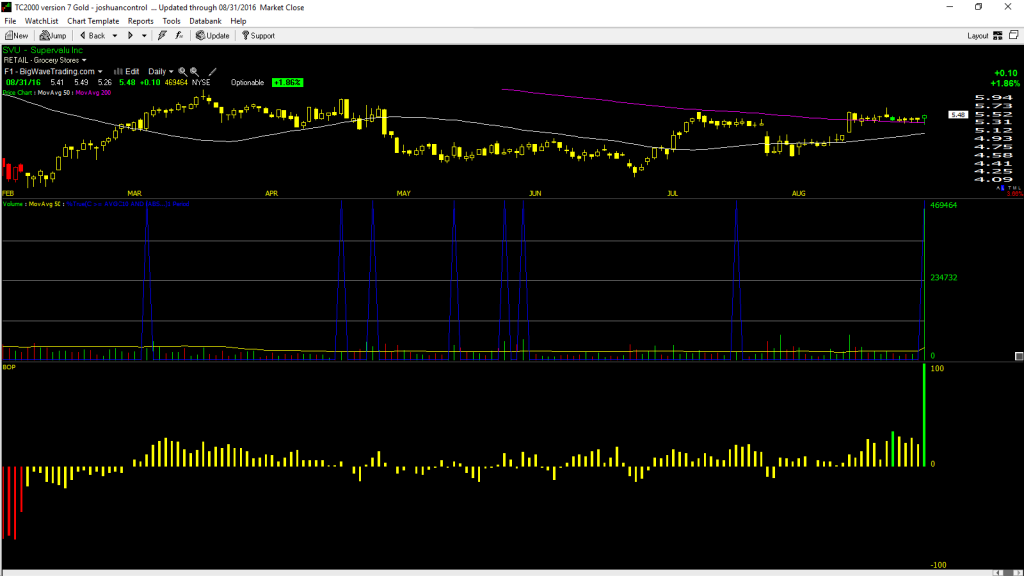The width and height of the screenshot is (1024, 576).
Task: Select the trendline drawing tool
Action: point(212,72)
